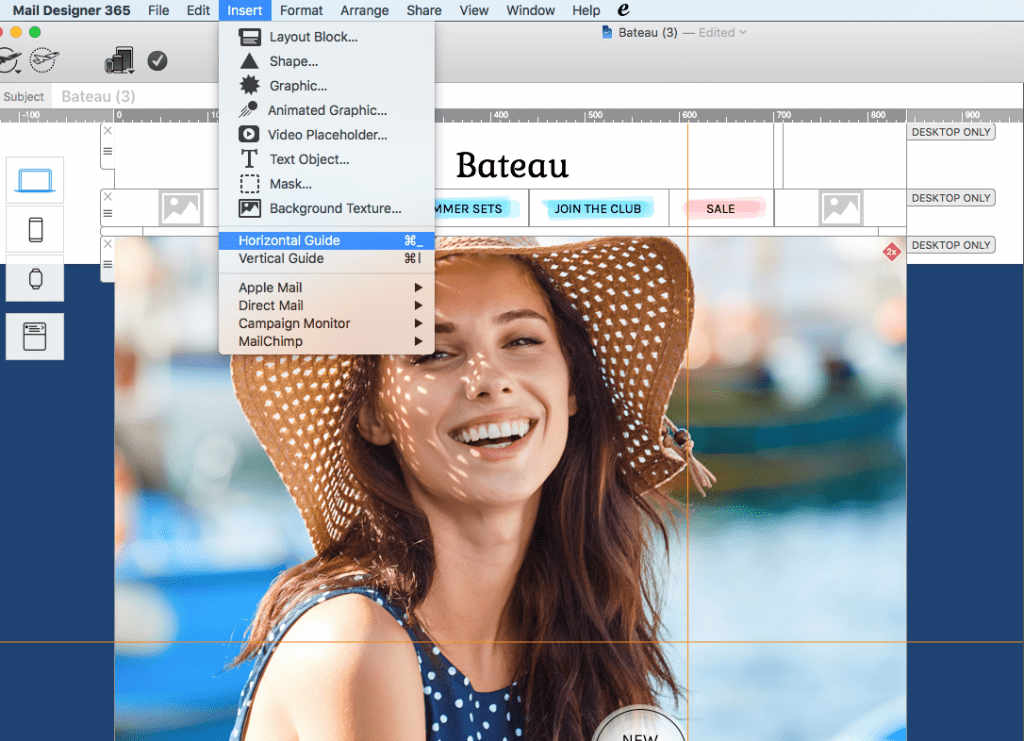Pick Background Texture menu item
Image resolution: width=1024 pixels, height=741 pixels.
(x=327, y=208)
